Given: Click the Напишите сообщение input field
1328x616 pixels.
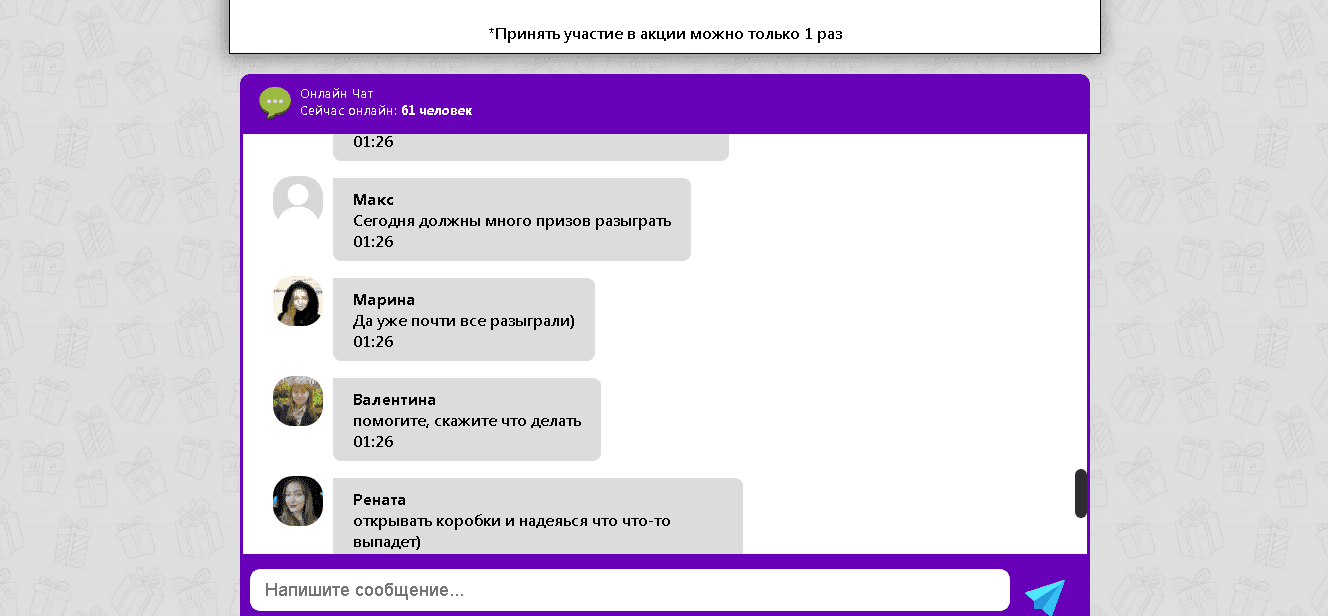Looking at the screenshot, I should (630, 590).
